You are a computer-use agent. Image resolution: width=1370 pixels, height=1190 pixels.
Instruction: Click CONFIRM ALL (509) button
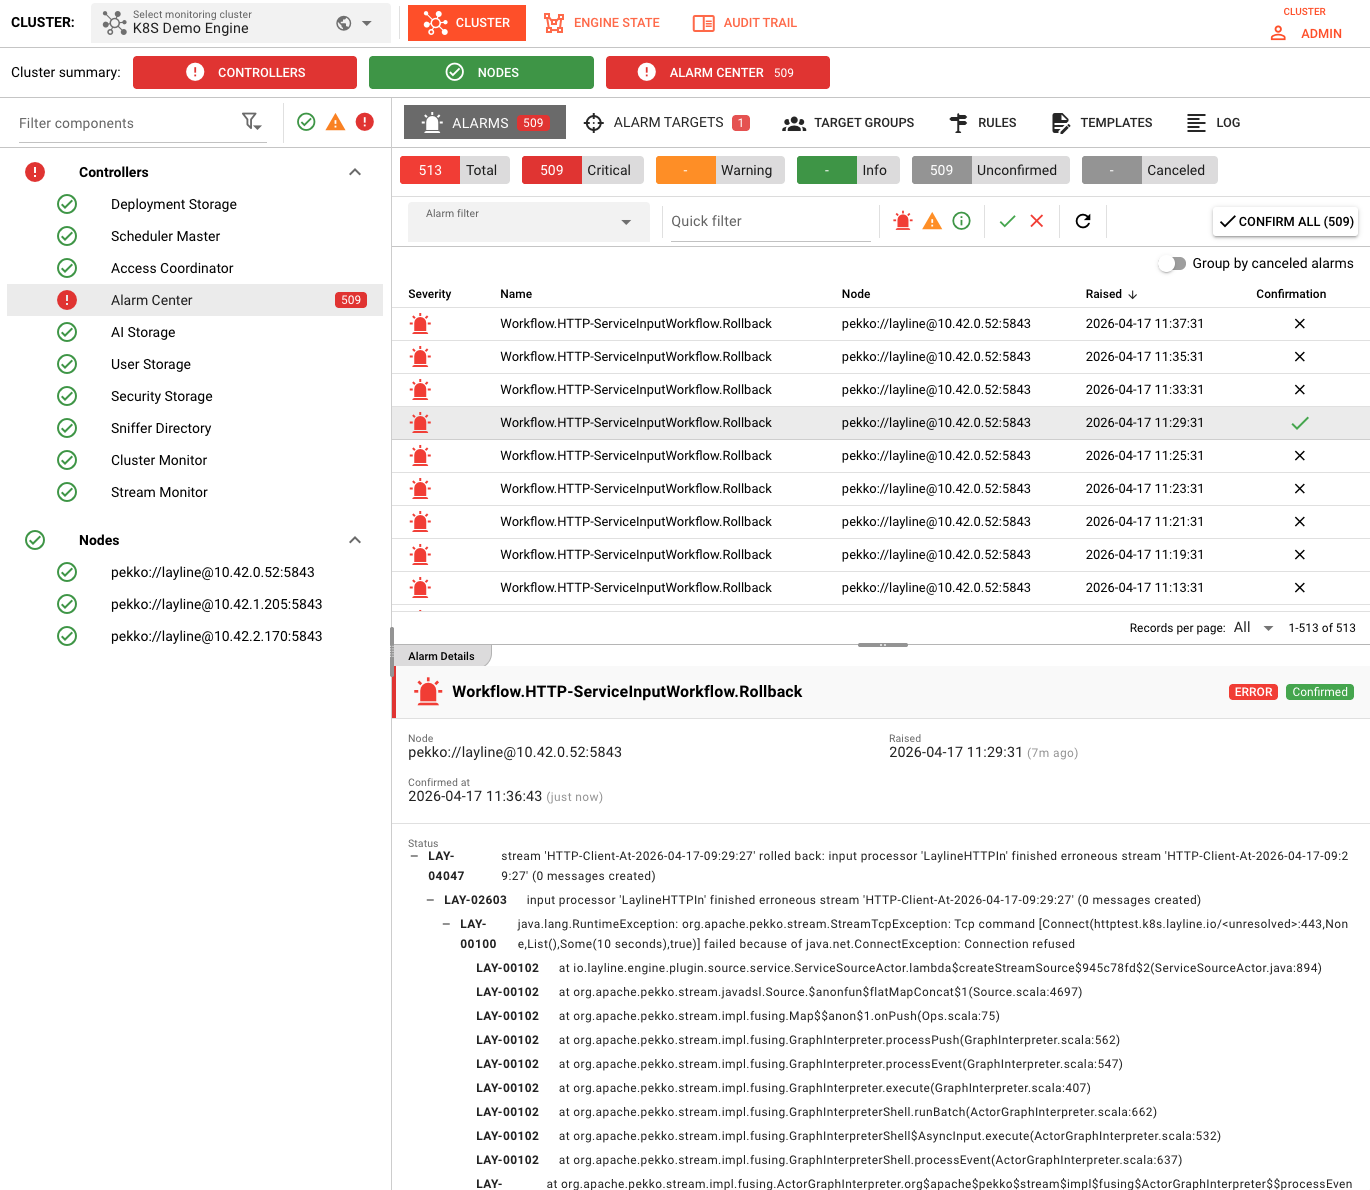click(x=1286, y=221)
